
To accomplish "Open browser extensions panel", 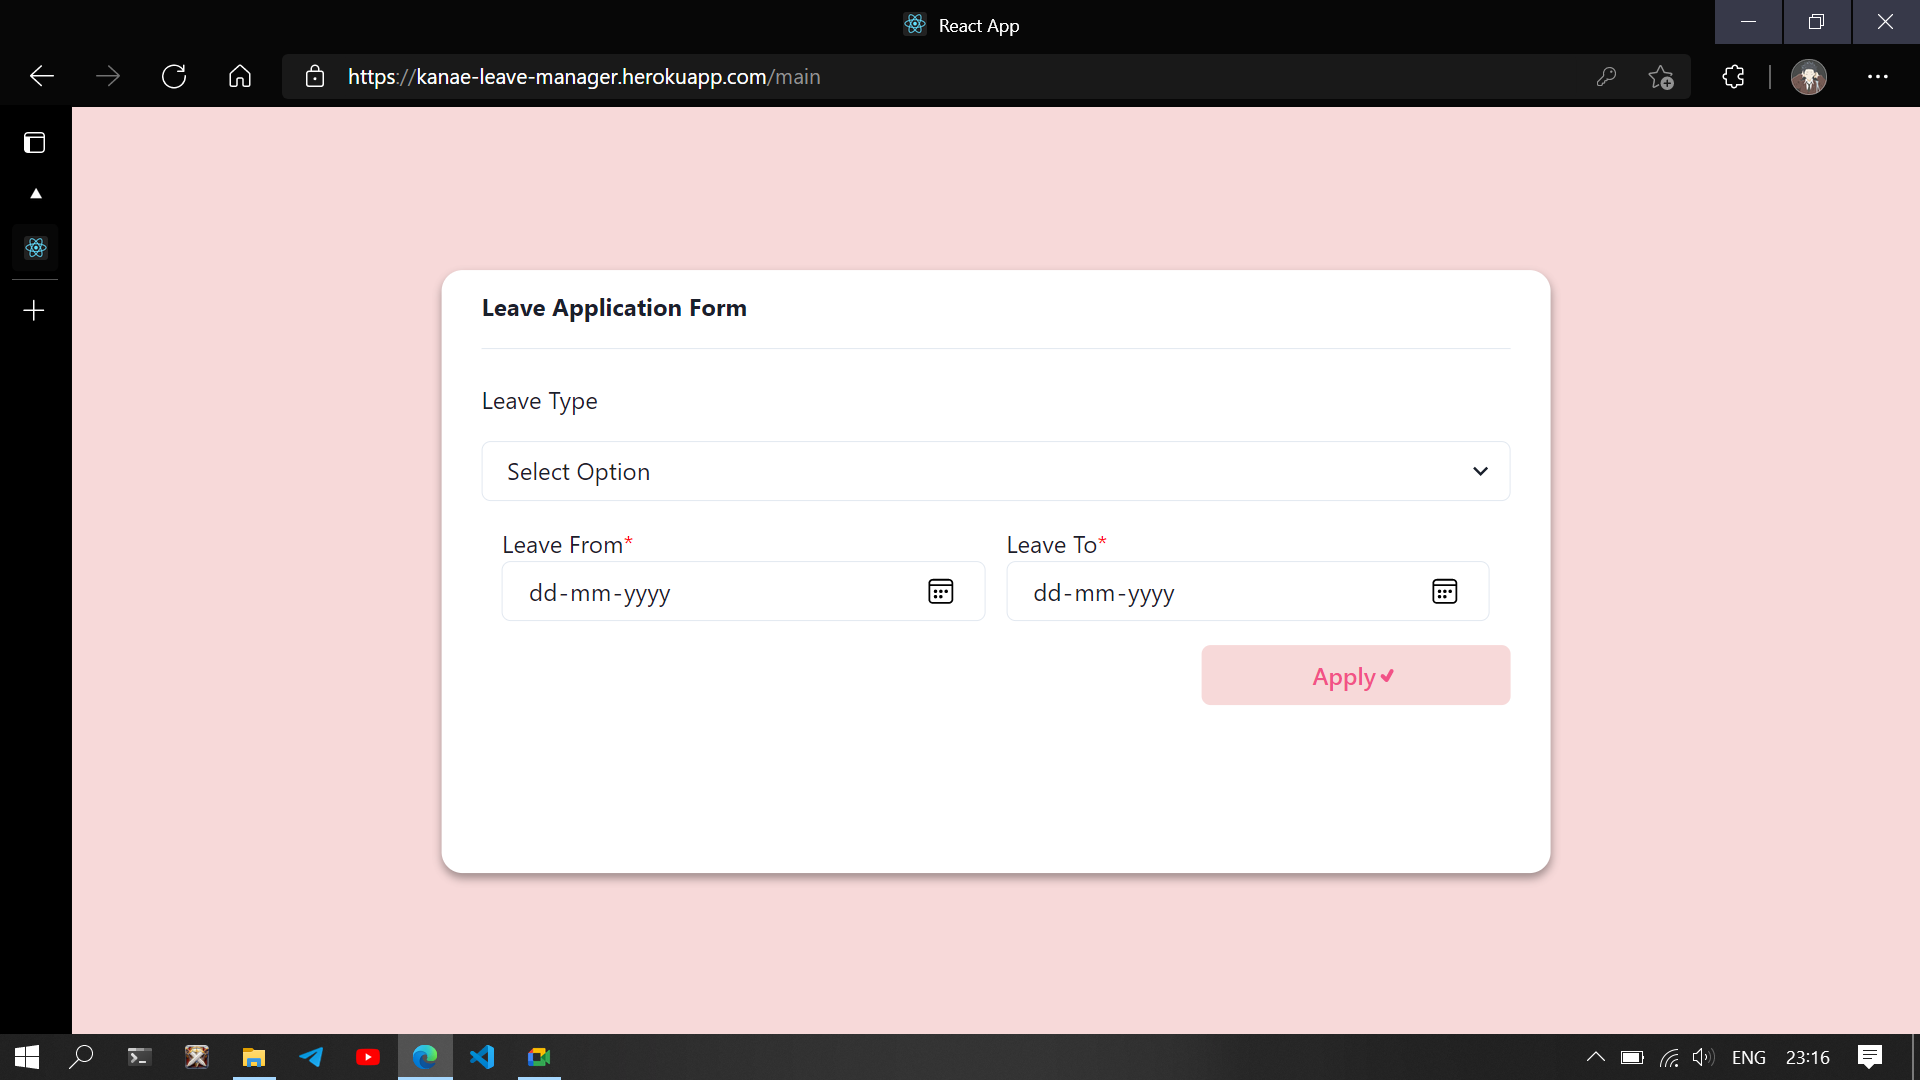I will click(x=1732, y=76).
